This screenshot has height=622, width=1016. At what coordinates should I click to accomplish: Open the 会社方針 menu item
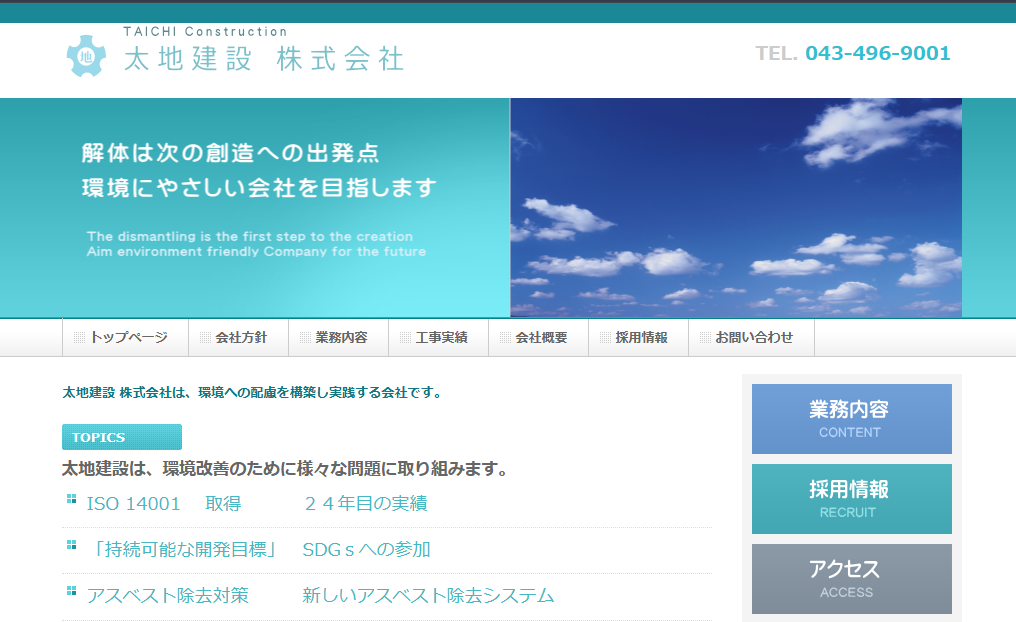pyautogui.click(x=238, y=338)
